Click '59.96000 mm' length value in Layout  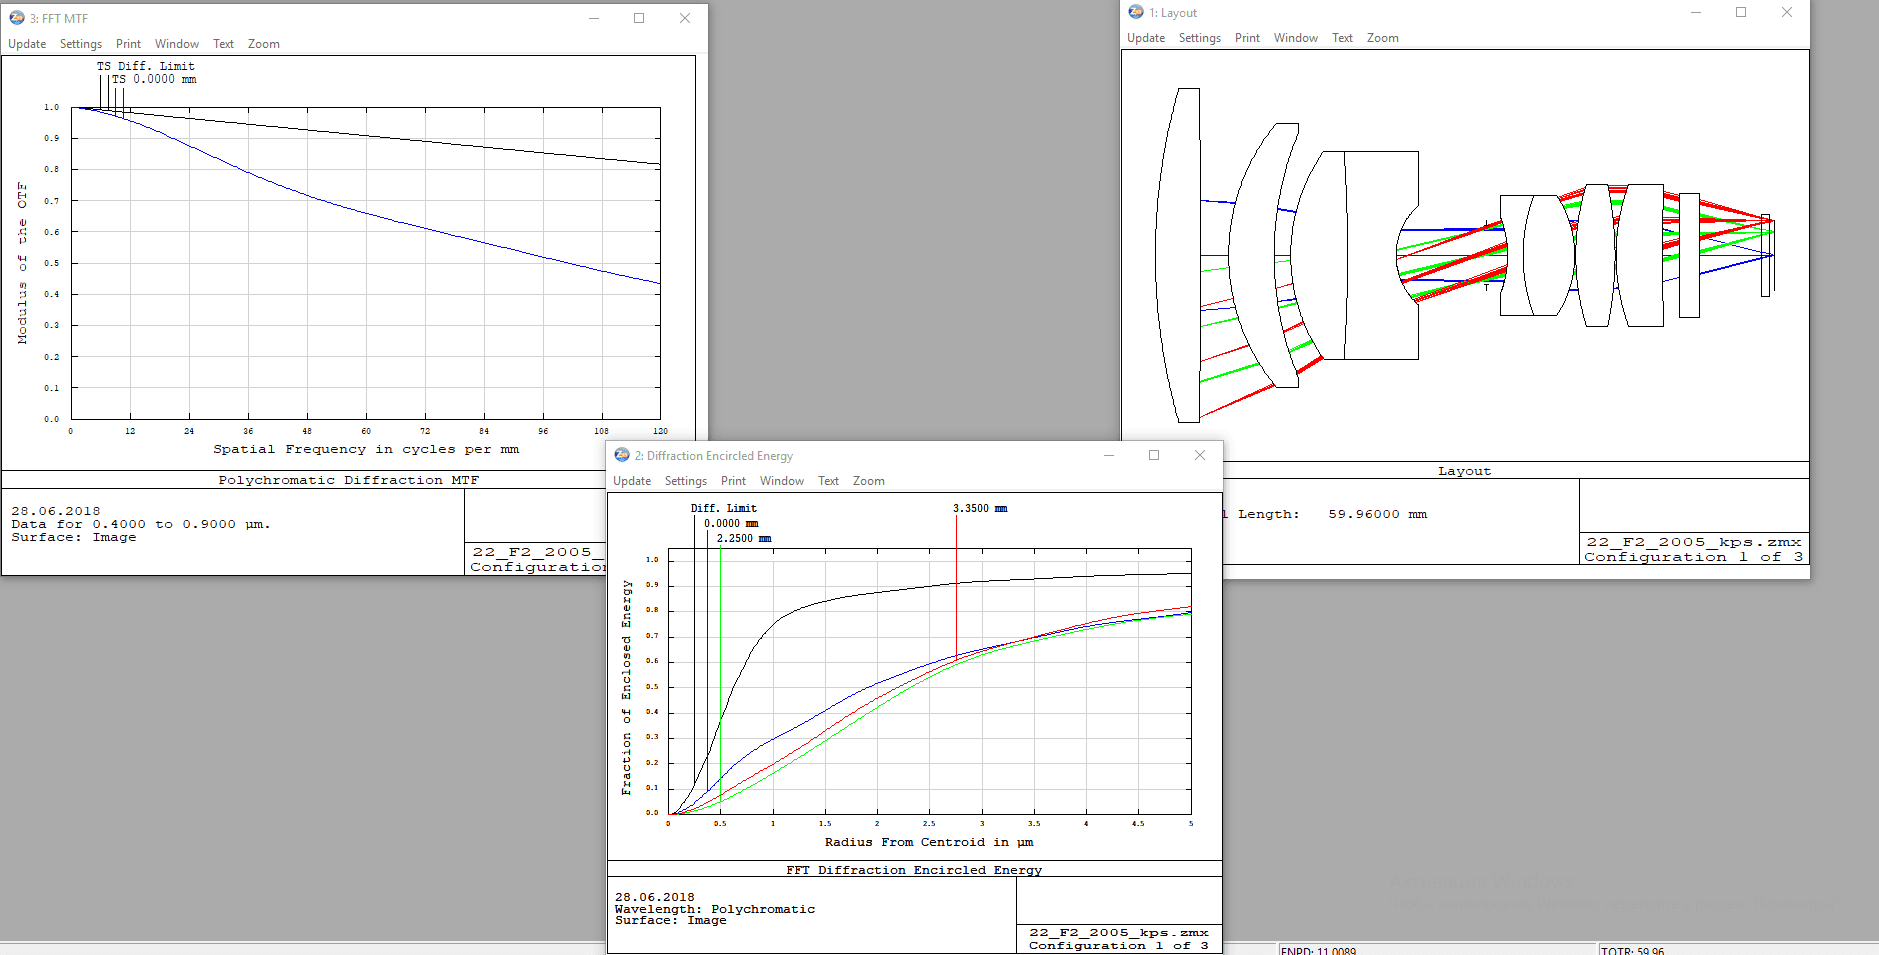click(1378, 514)
